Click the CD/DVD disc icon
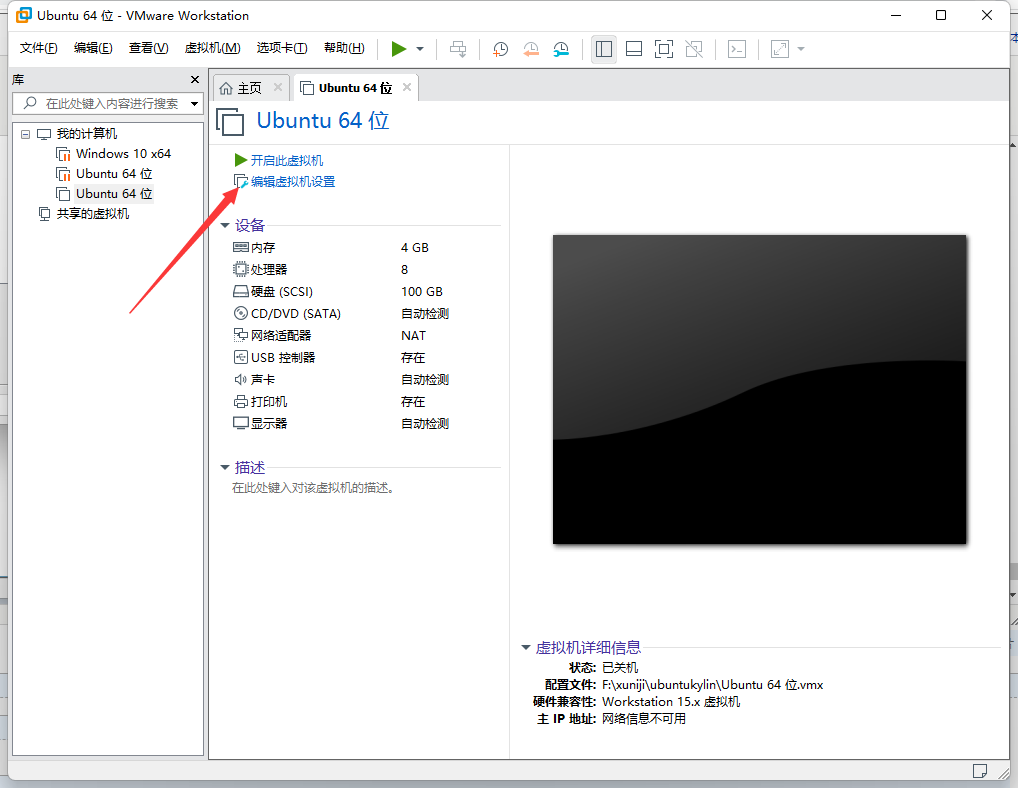This screenshot has width=1018, height=788. point(241,314)
